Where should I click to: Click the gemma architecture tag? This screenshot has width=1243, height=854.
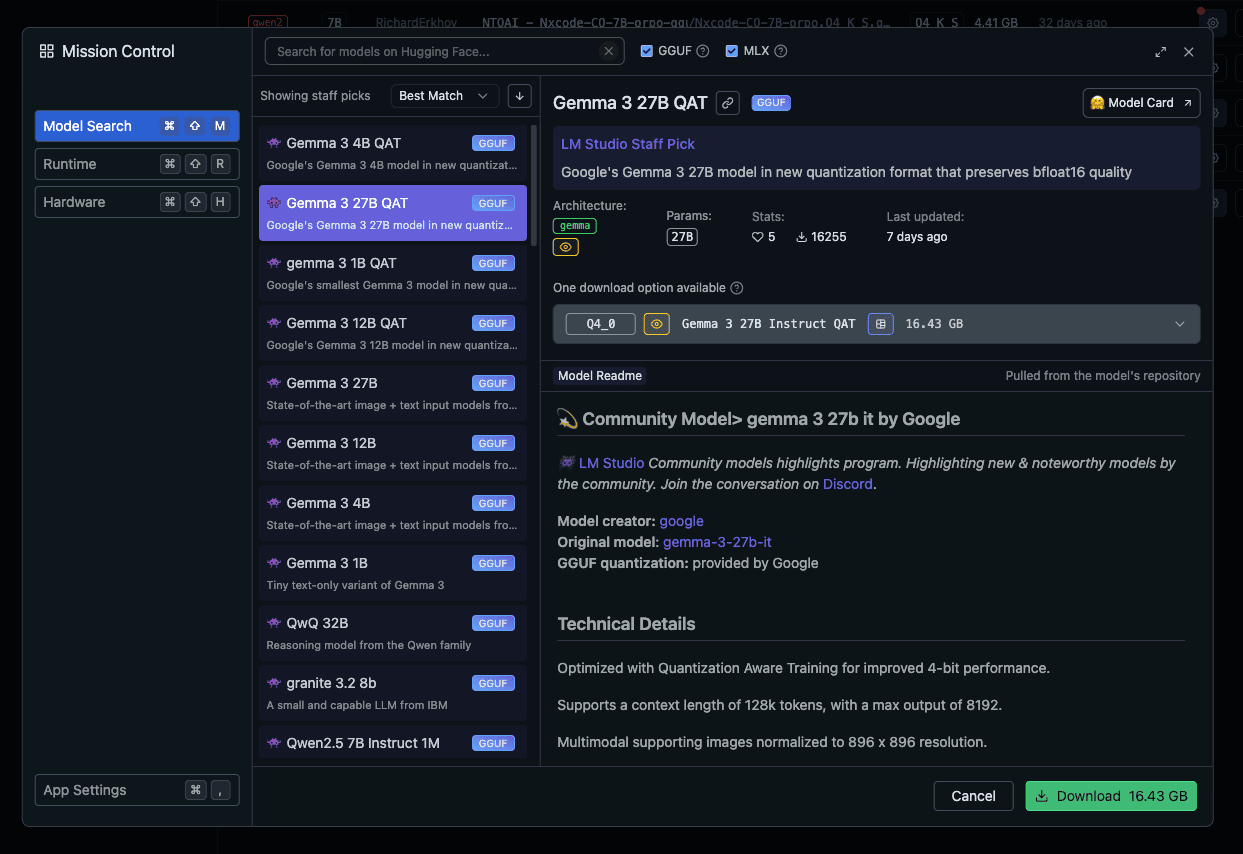click(575, 226)
